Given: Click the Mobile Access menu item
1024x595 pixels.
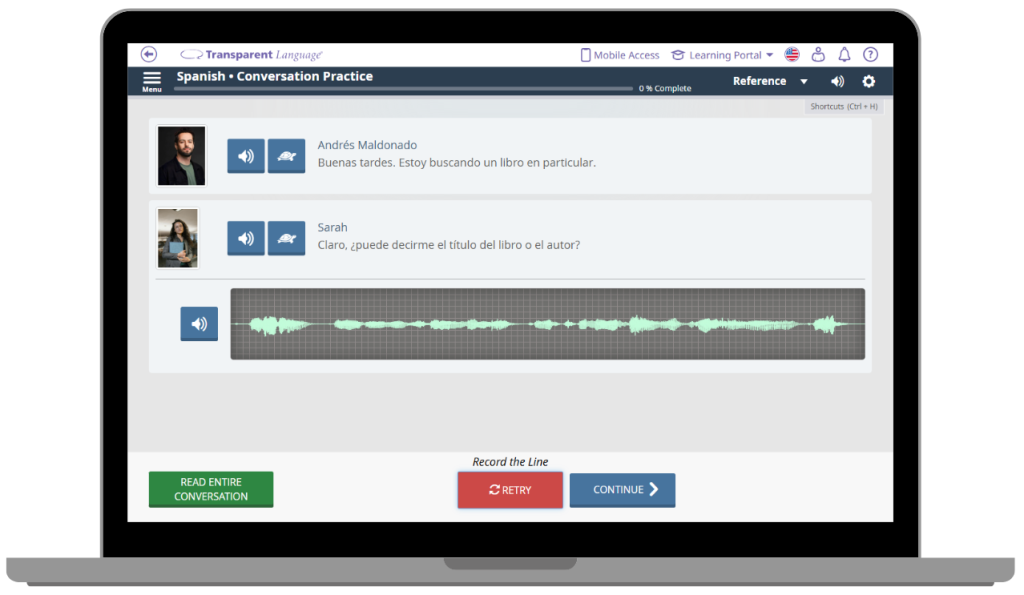Looking at the screenshot, I should [620, 55].
